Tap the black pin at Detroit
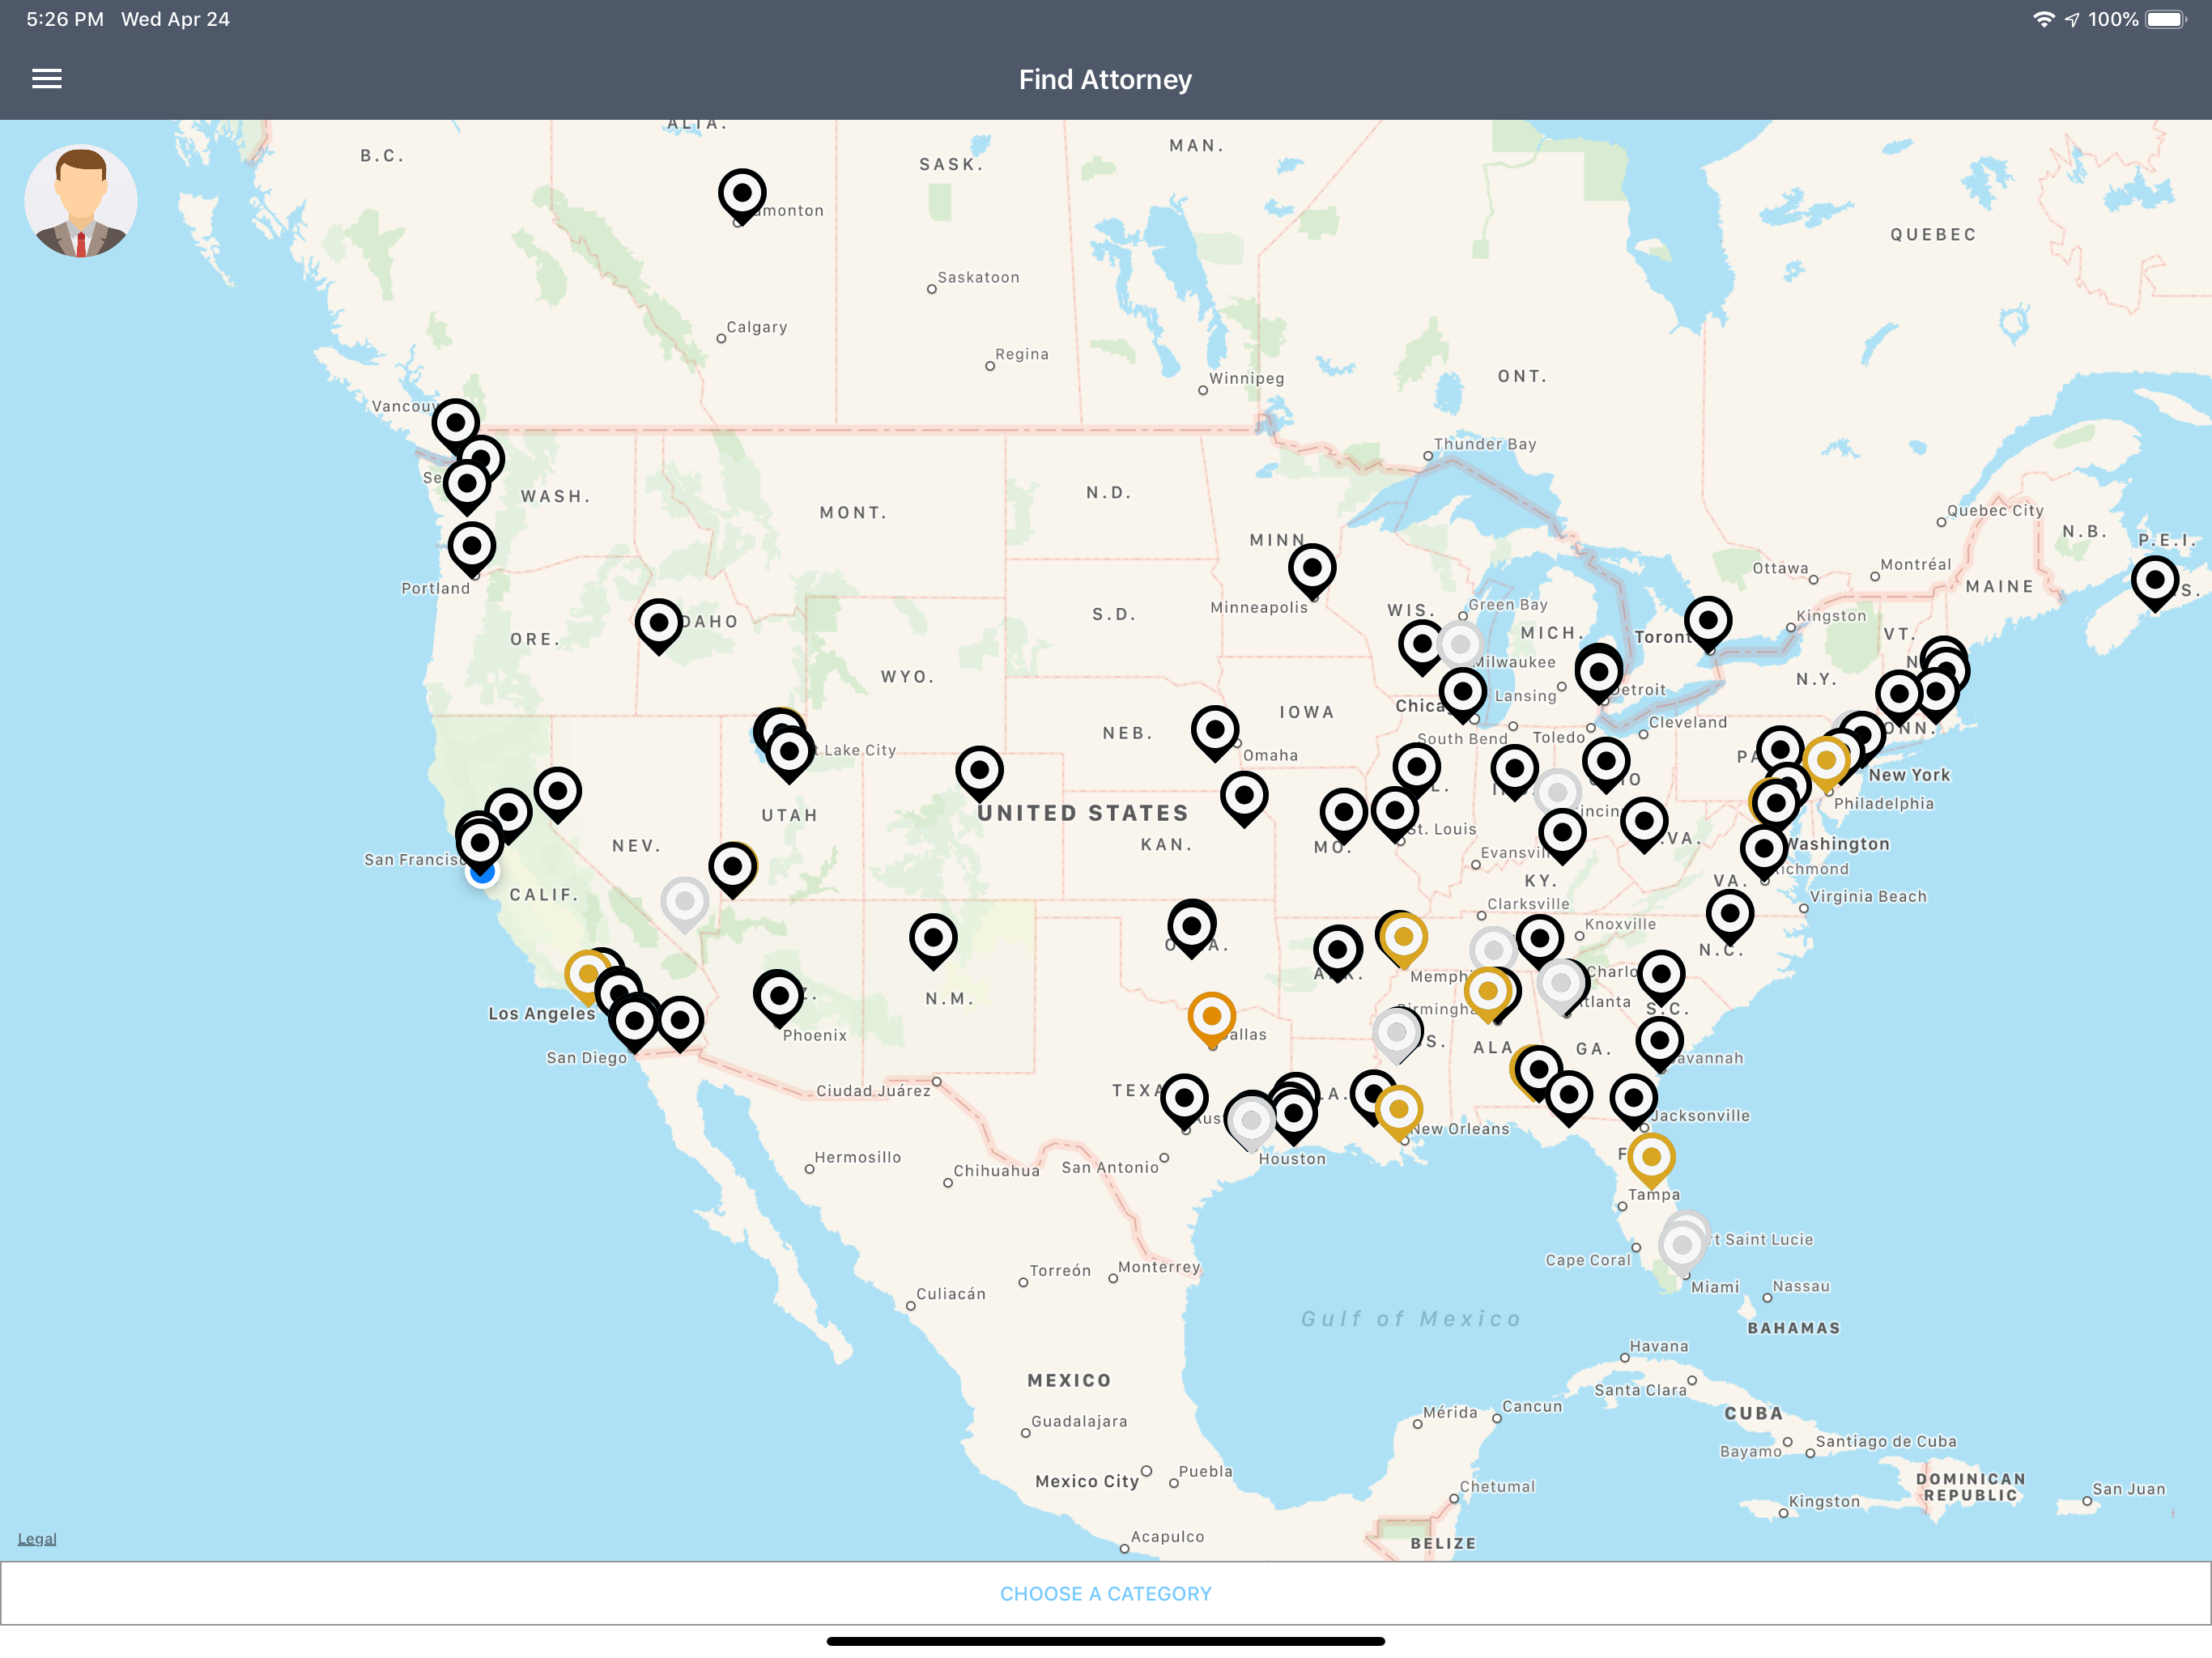The image size is (2212, 1658). [1598, 673]
